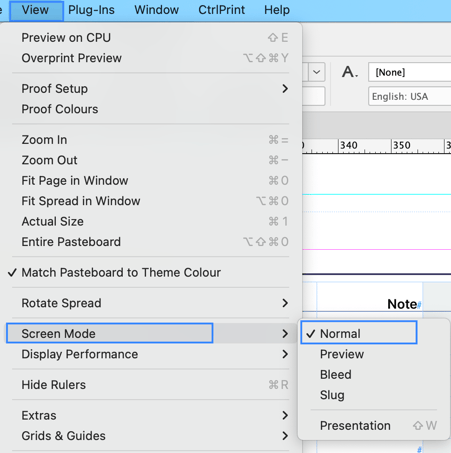Click the horizontal ruler at 340
The image size is (451, 453).
coord(348,146)
